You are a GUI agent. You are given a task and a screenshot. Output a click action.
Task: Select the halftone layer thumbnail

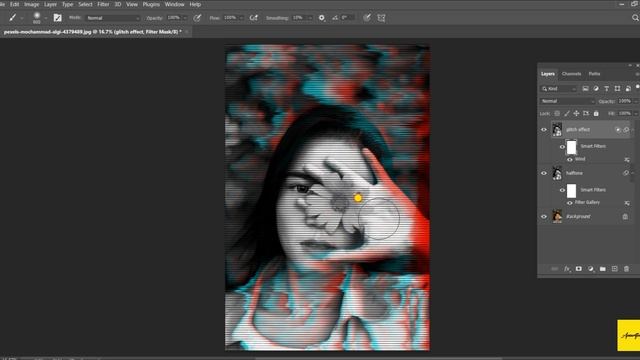557,173
